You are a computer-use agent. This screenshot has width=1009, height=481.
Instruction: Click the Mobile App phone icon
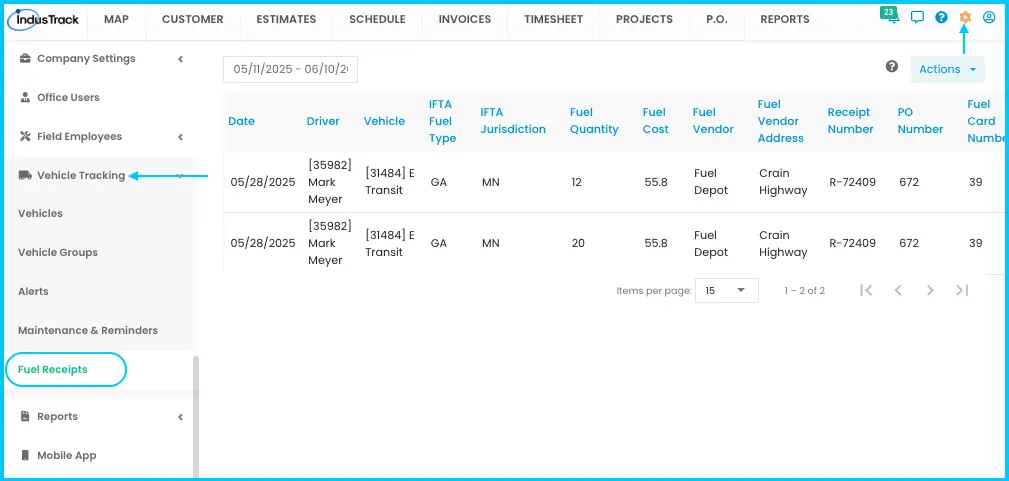click(x=25, y=455)
